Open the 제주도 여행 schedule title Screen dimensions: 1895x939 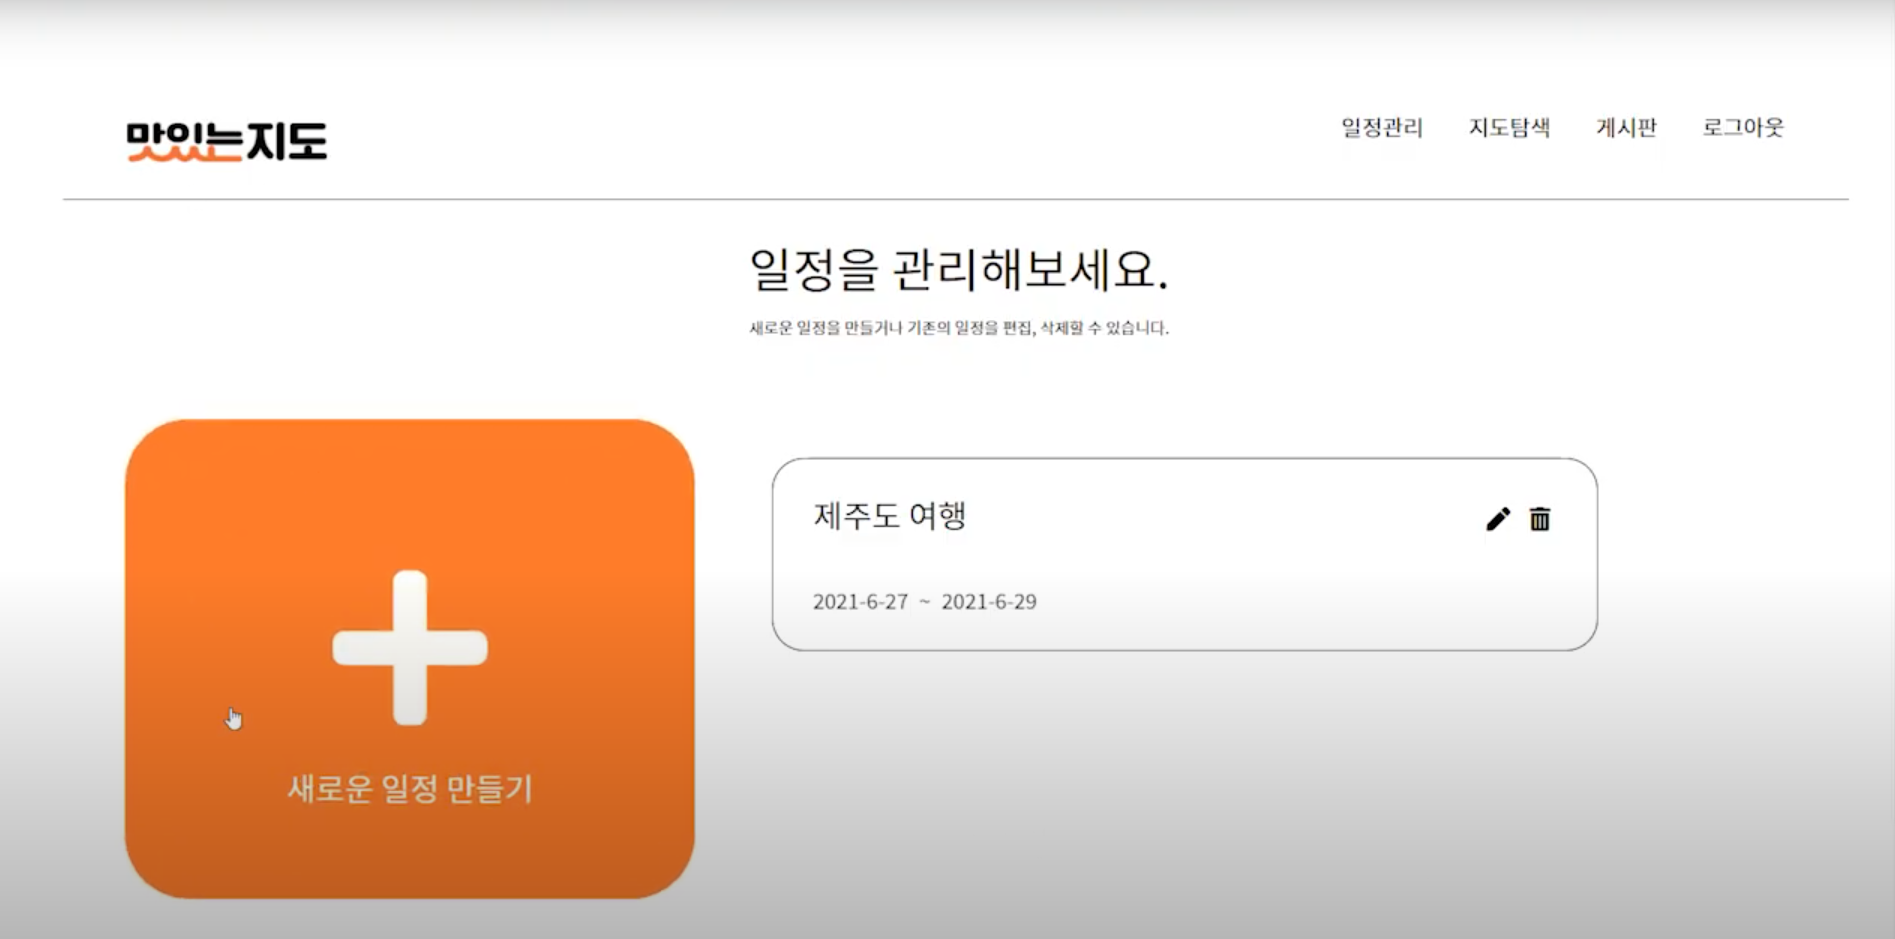click(890, 516)
